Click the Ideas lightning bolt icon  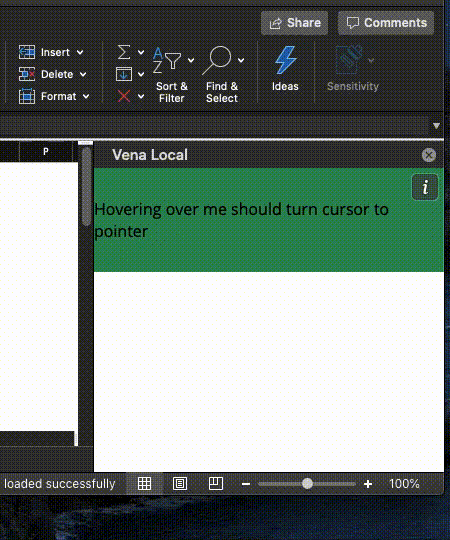tap(285, 61)
